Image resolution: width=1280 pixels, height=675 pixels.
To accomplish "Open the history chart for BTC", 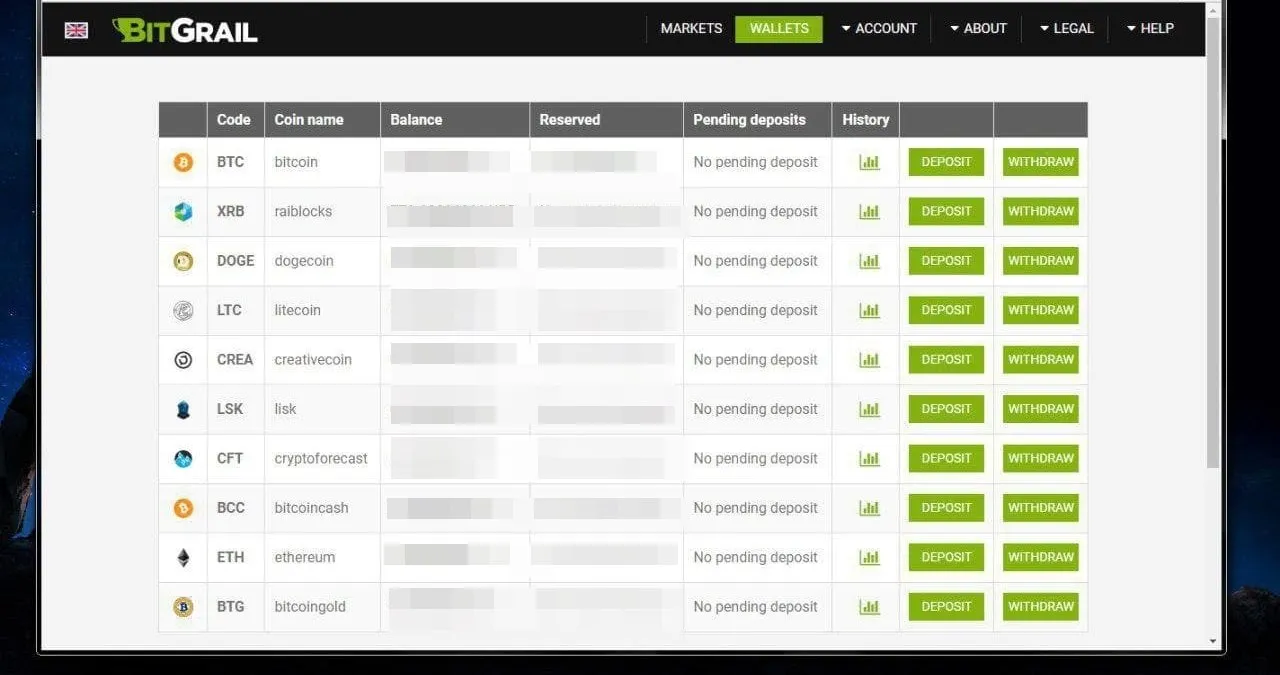I will (869, 162).
